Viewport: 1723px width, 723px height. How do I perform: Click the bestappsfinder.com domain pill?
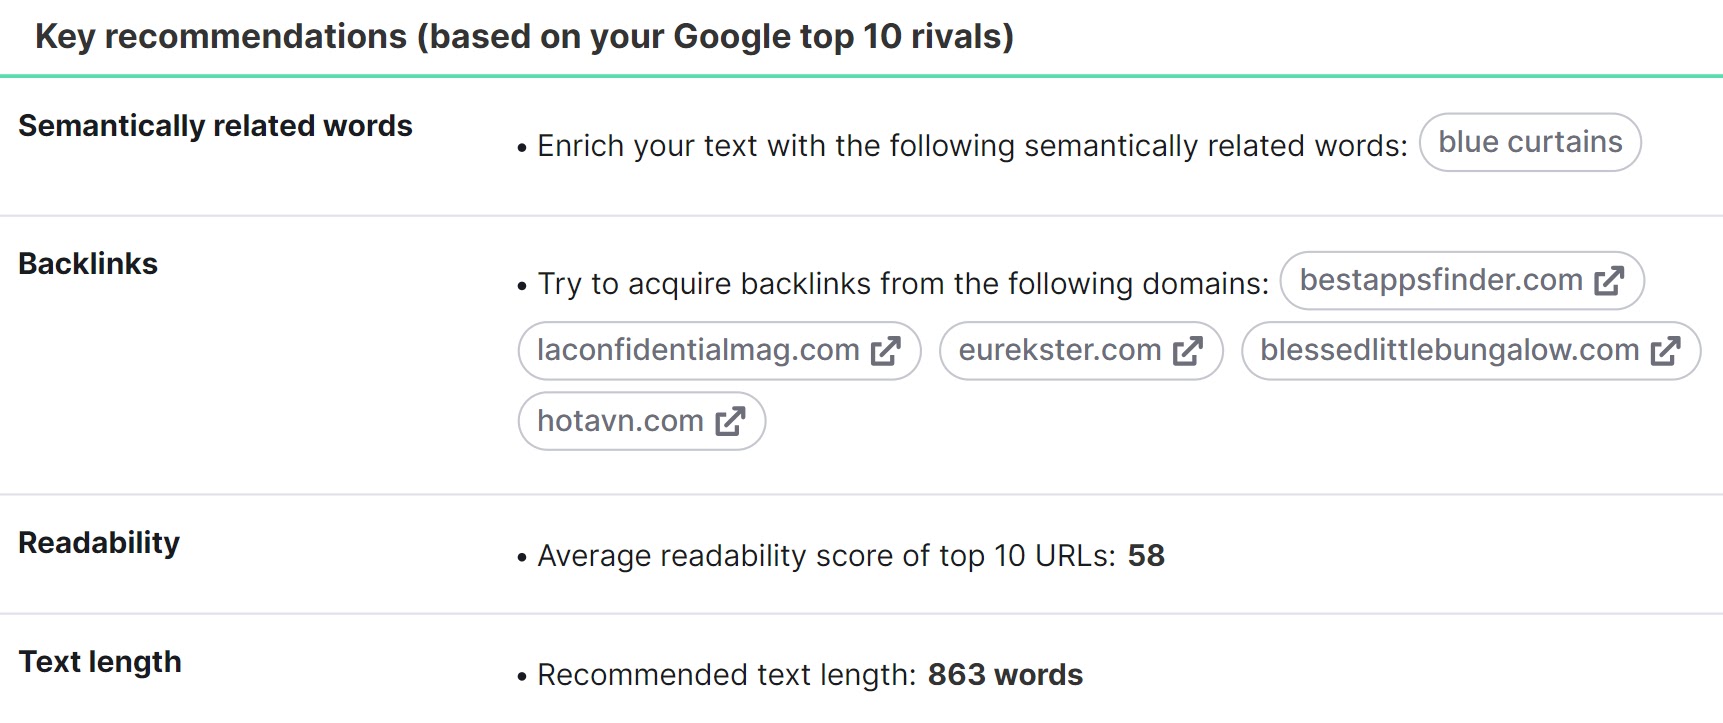(1438, 281)
